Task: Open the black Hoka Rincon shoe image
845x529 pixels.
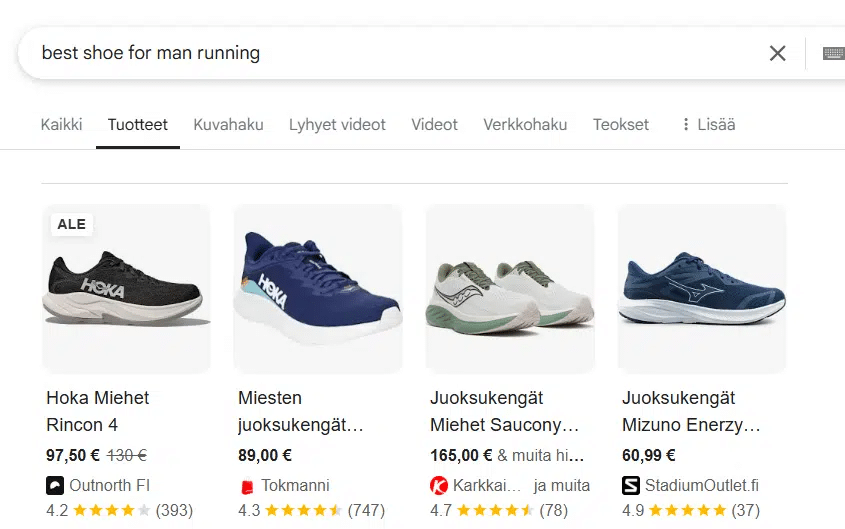Action: (127, 289)
